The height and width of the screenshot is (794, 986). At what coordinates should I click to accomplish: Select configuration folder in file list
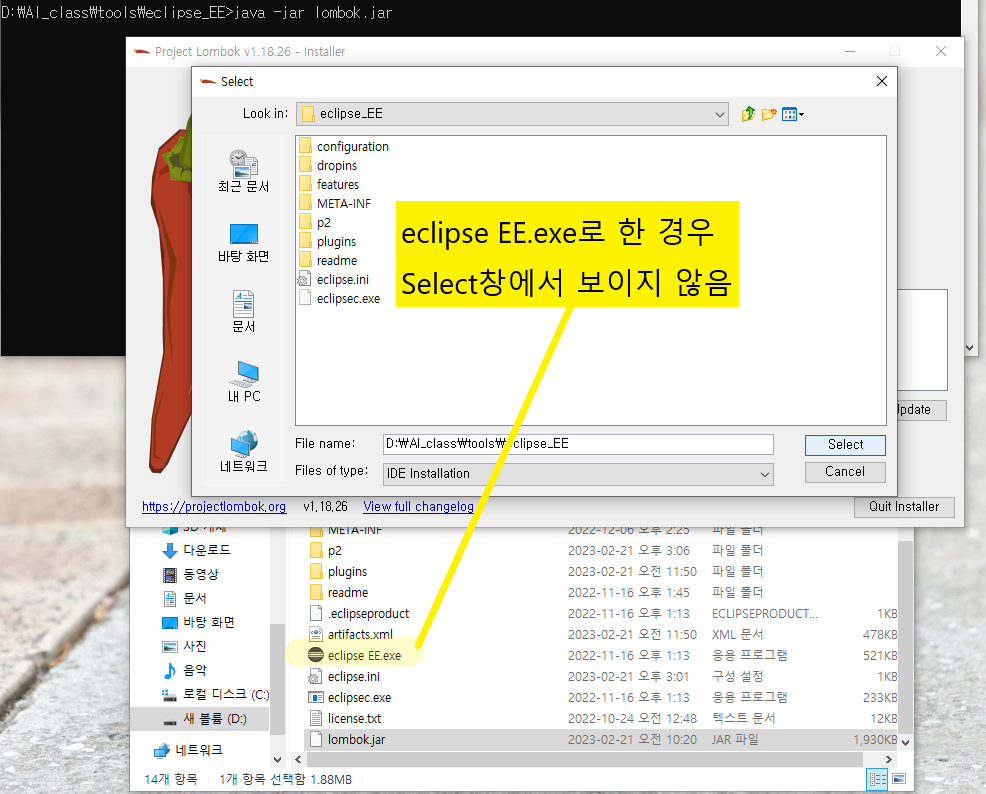(x=344, y=146)
